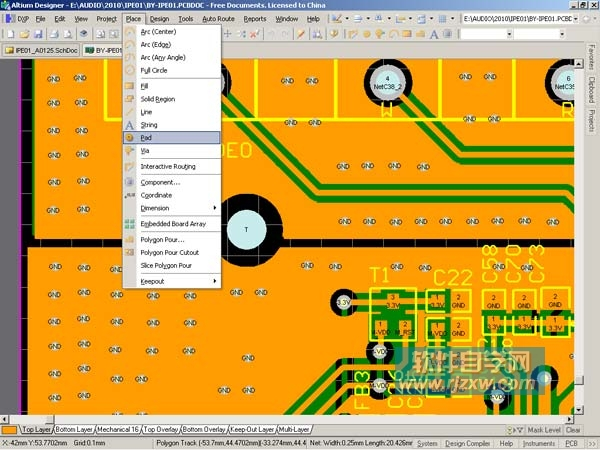Click the red Clear filter icon
The image size is (600, 450).
point(254,34)
